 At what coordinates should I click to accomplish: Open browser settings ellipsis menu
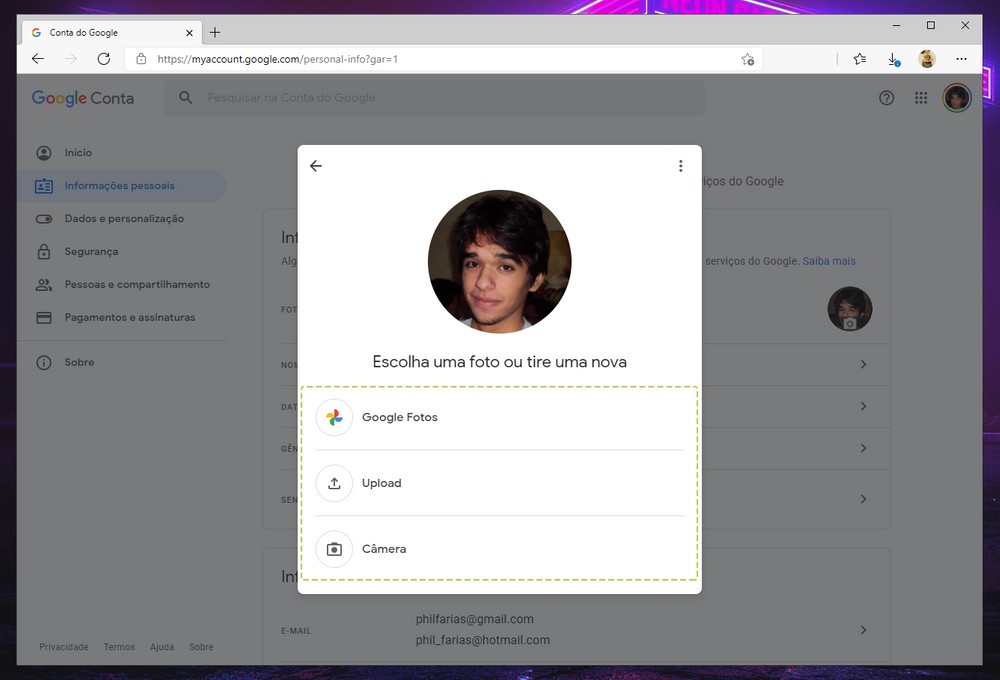pos(961,59)
